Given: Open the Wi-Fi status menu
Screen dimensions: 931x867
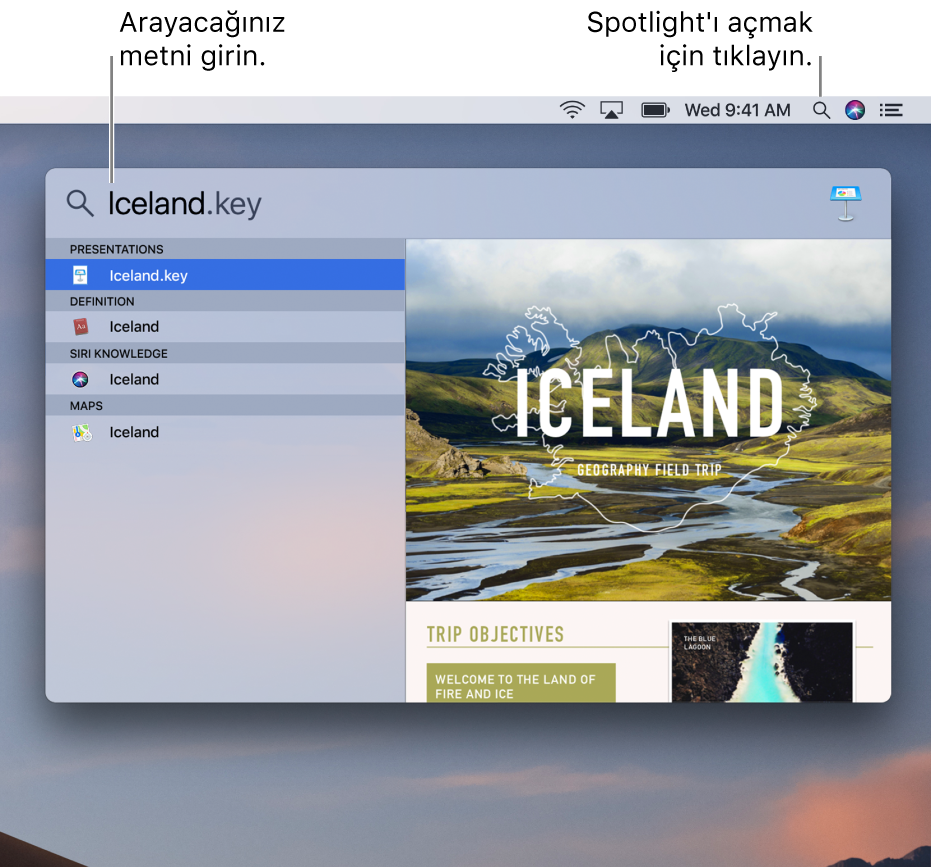Looking at the screenshot, I should coord(572,110).
